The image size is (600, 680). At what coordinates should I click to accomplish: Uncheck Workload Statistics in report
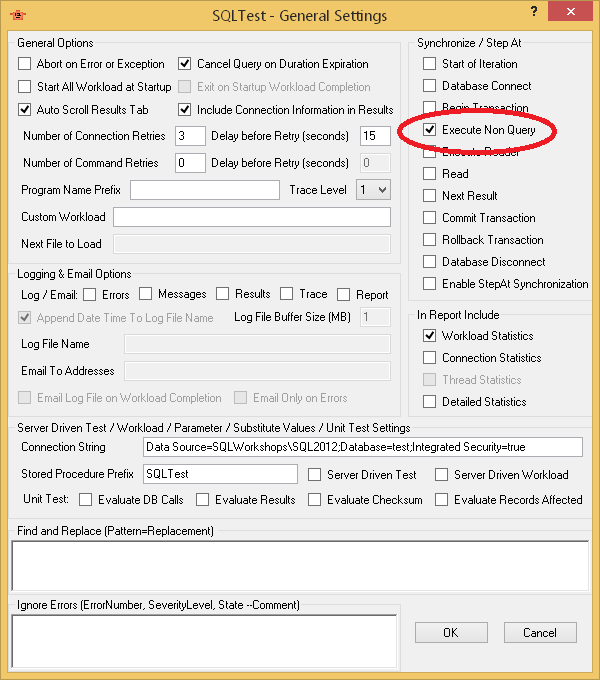tap(430, 336)
